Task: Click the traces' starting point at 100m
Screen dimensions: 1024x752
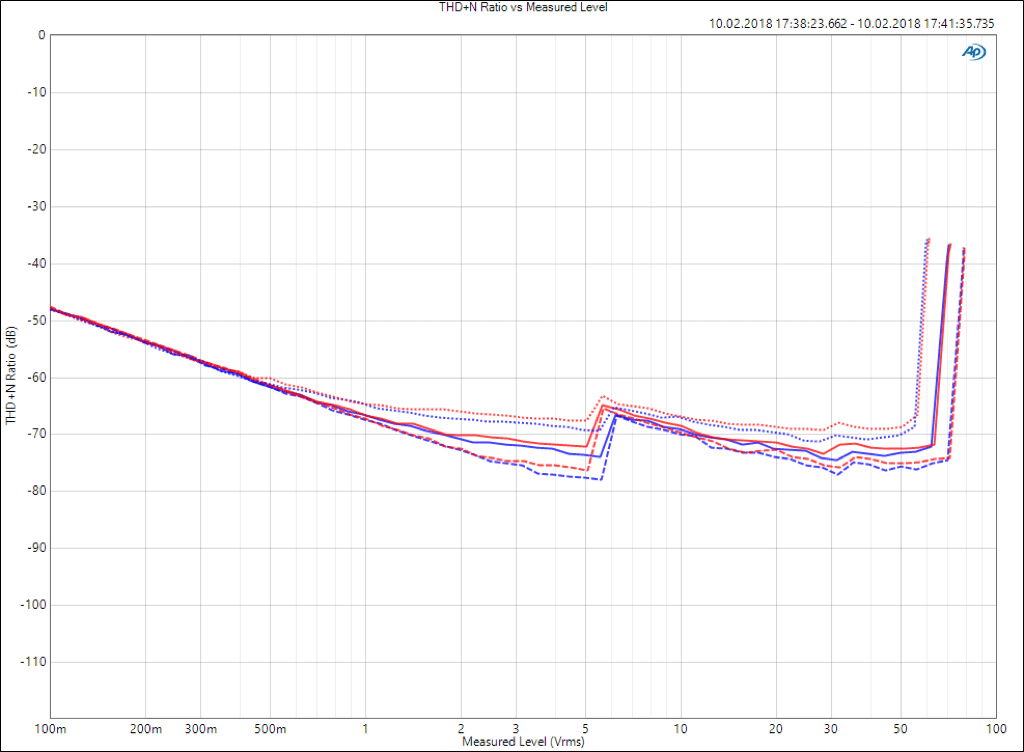Action: 52,308
